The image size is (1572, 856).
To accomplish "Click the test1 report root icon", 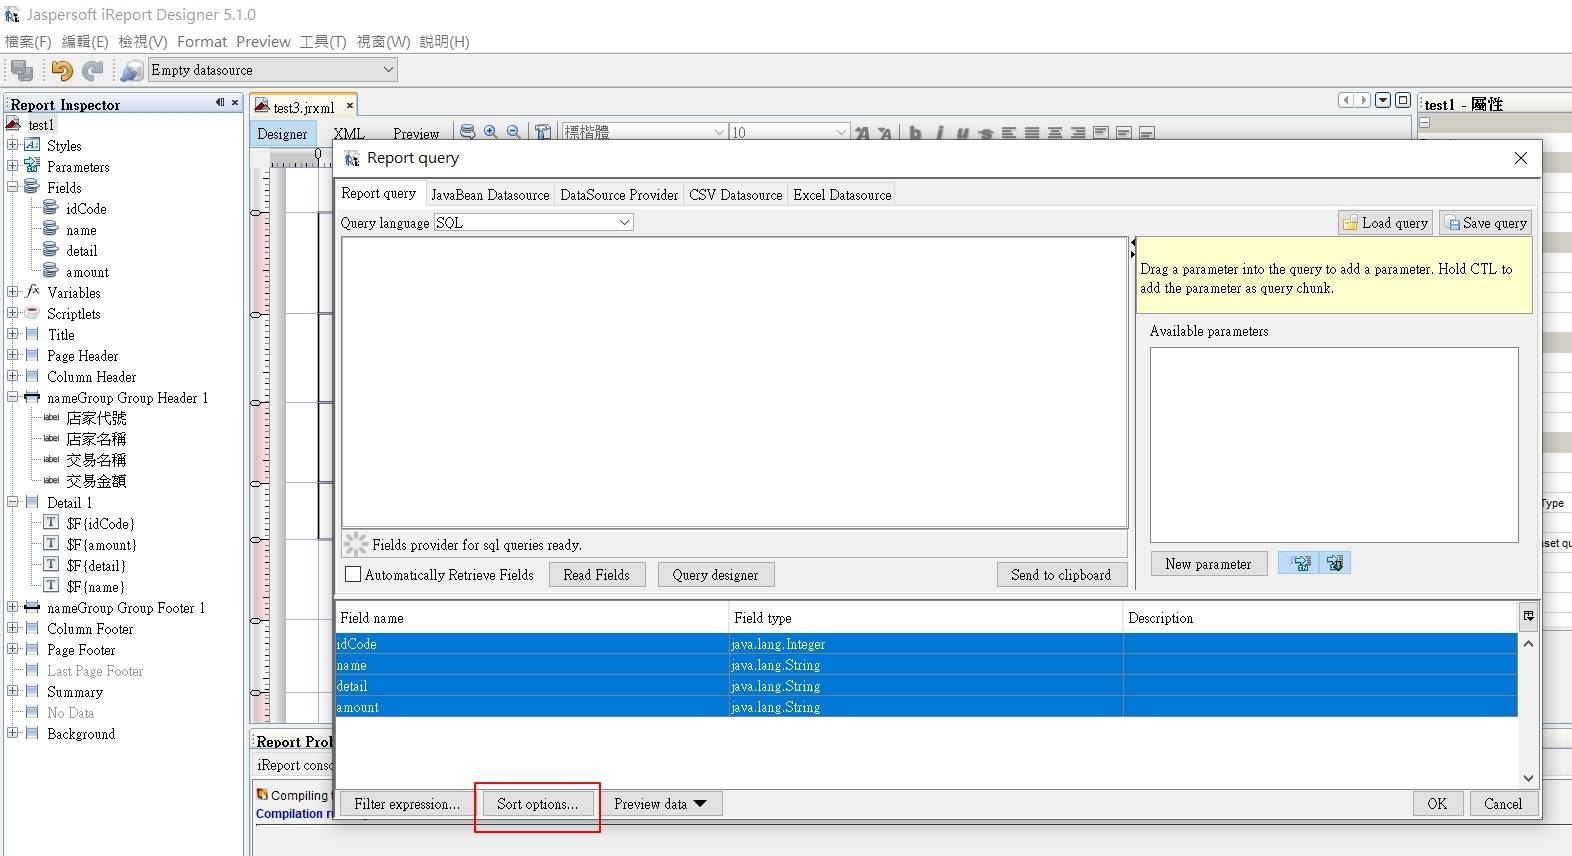I will (13, 124).
